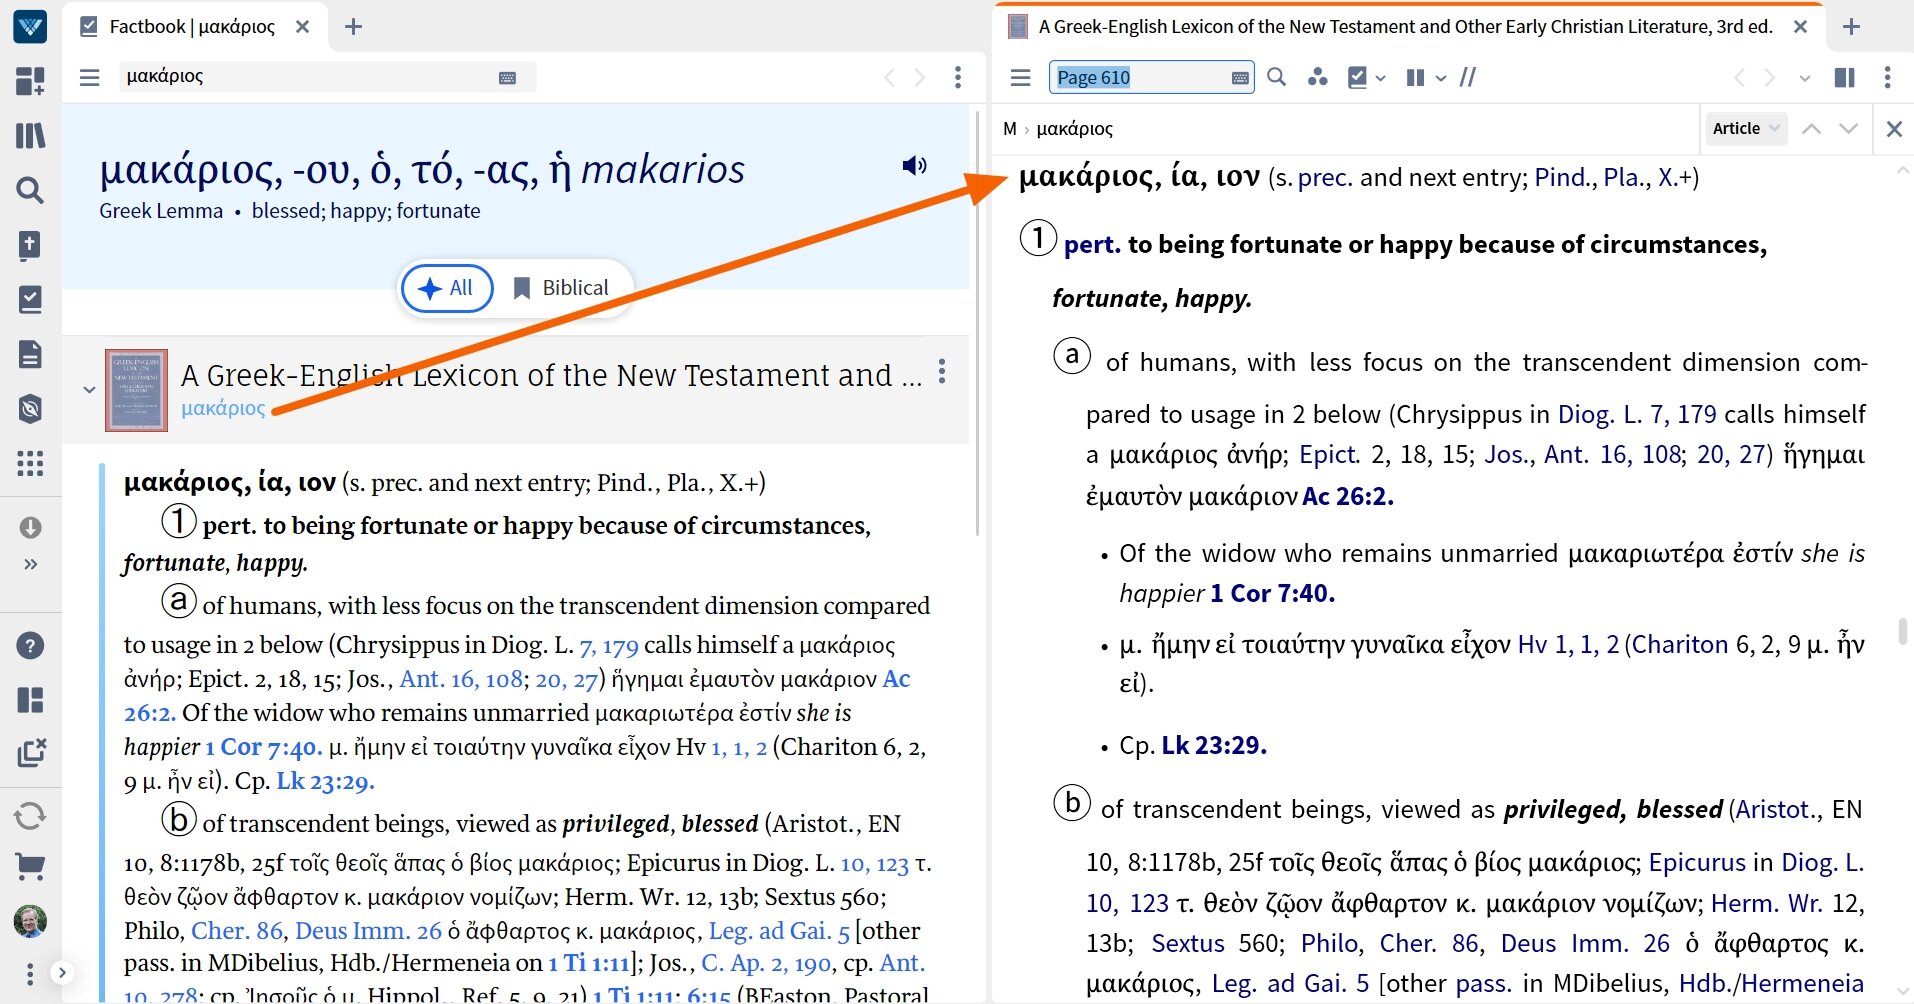1914x1004 pixels.
Task: Open the lexicon panel kebab menu
Action: [1887, 77]
